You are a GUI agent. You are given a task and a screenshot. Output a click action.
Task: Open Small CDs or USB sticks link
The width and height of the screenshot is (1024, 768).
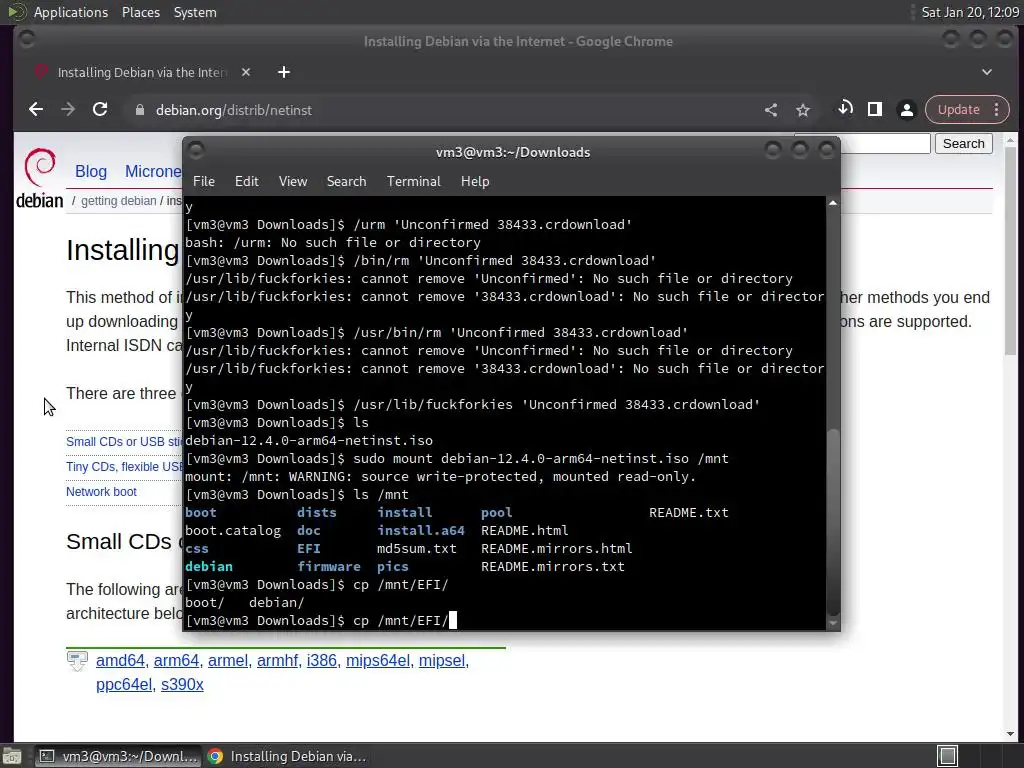pyautogui.click(x=123, y=441)
